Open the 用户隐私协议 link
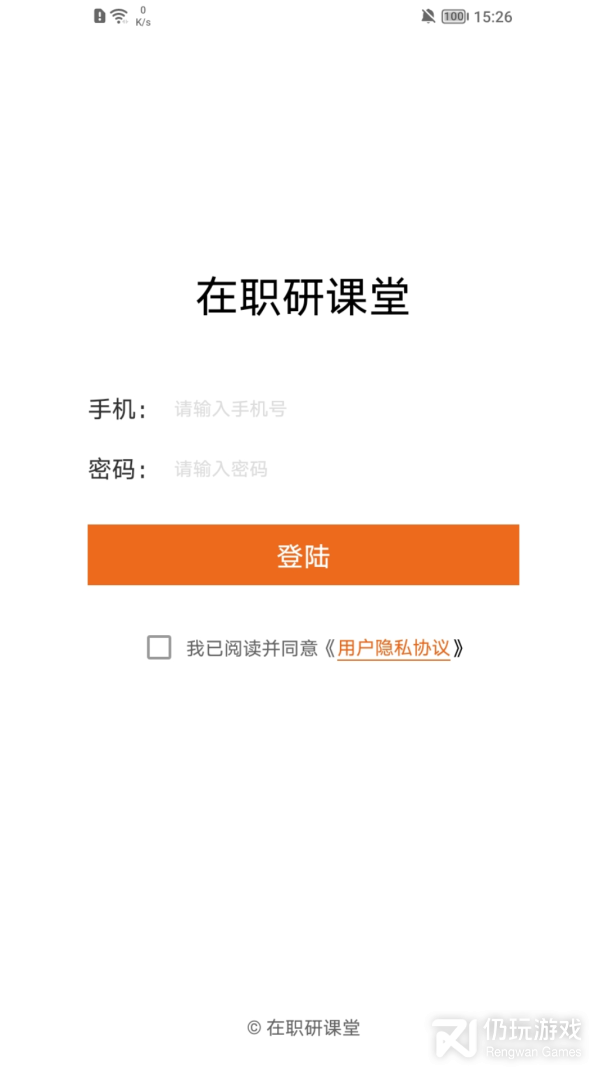Screen dimensions: 607x1080 click(x=393, y=648)
